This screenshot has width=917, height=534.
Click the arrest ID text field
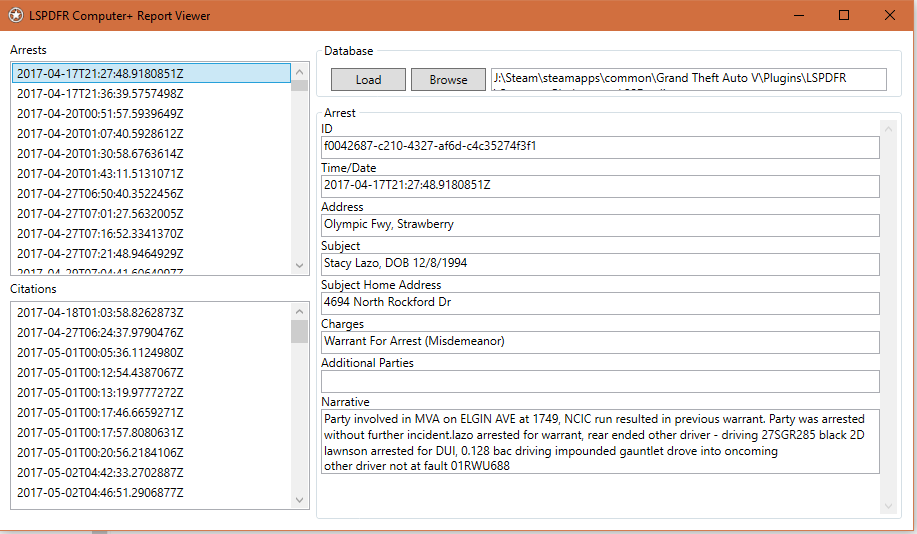tap(599, 147)
